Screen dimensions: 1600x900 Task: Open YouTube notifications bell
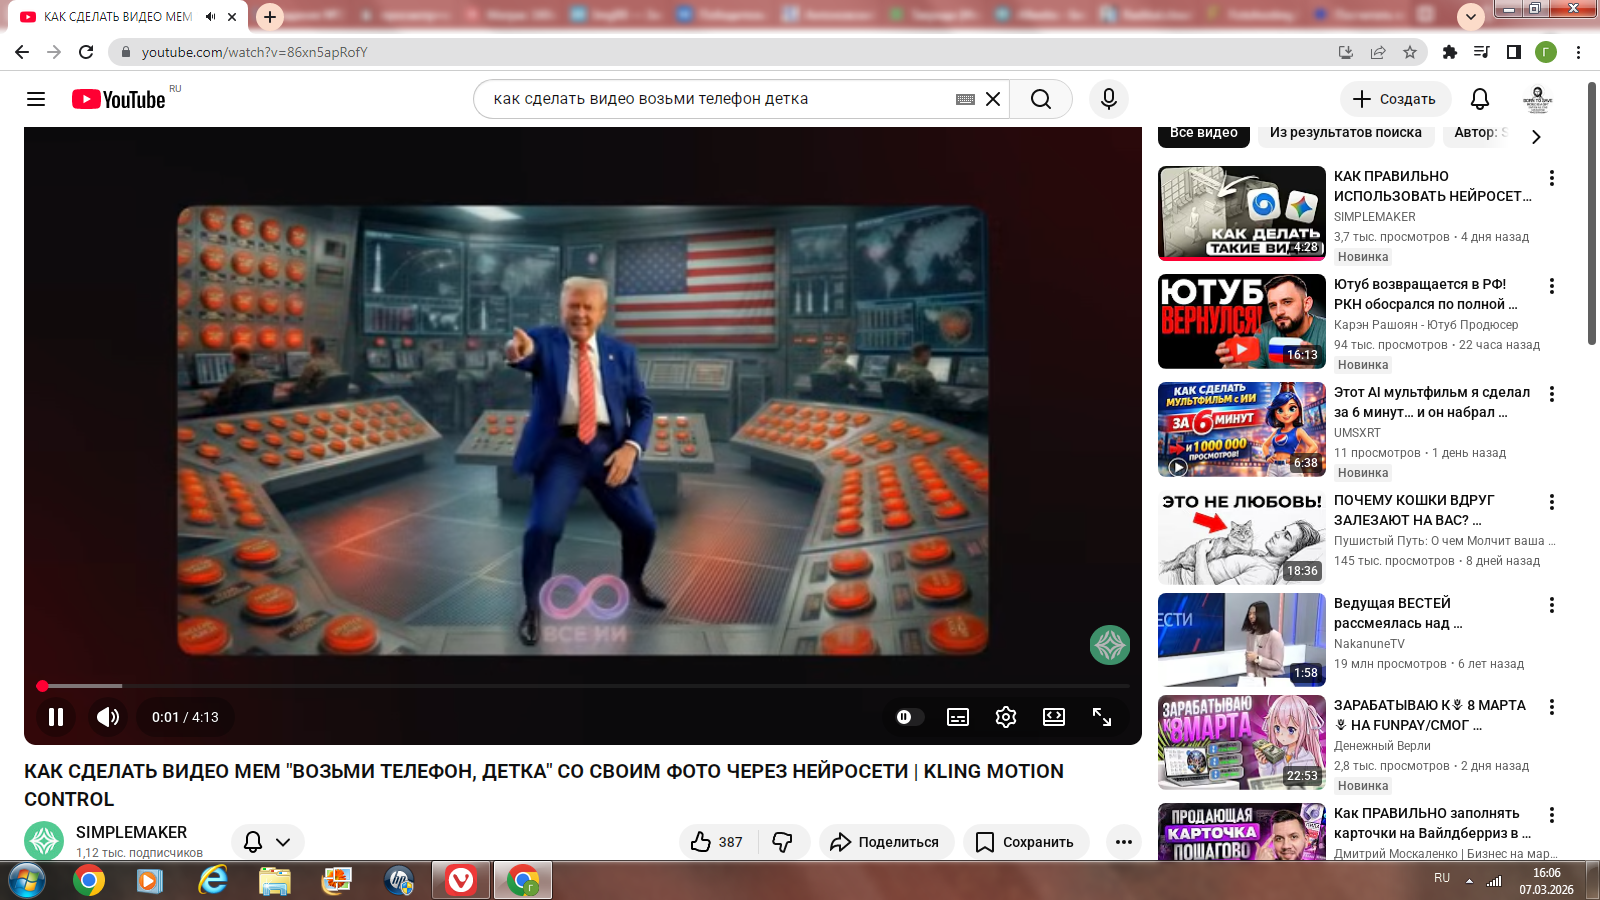[x=1480, y=99]
